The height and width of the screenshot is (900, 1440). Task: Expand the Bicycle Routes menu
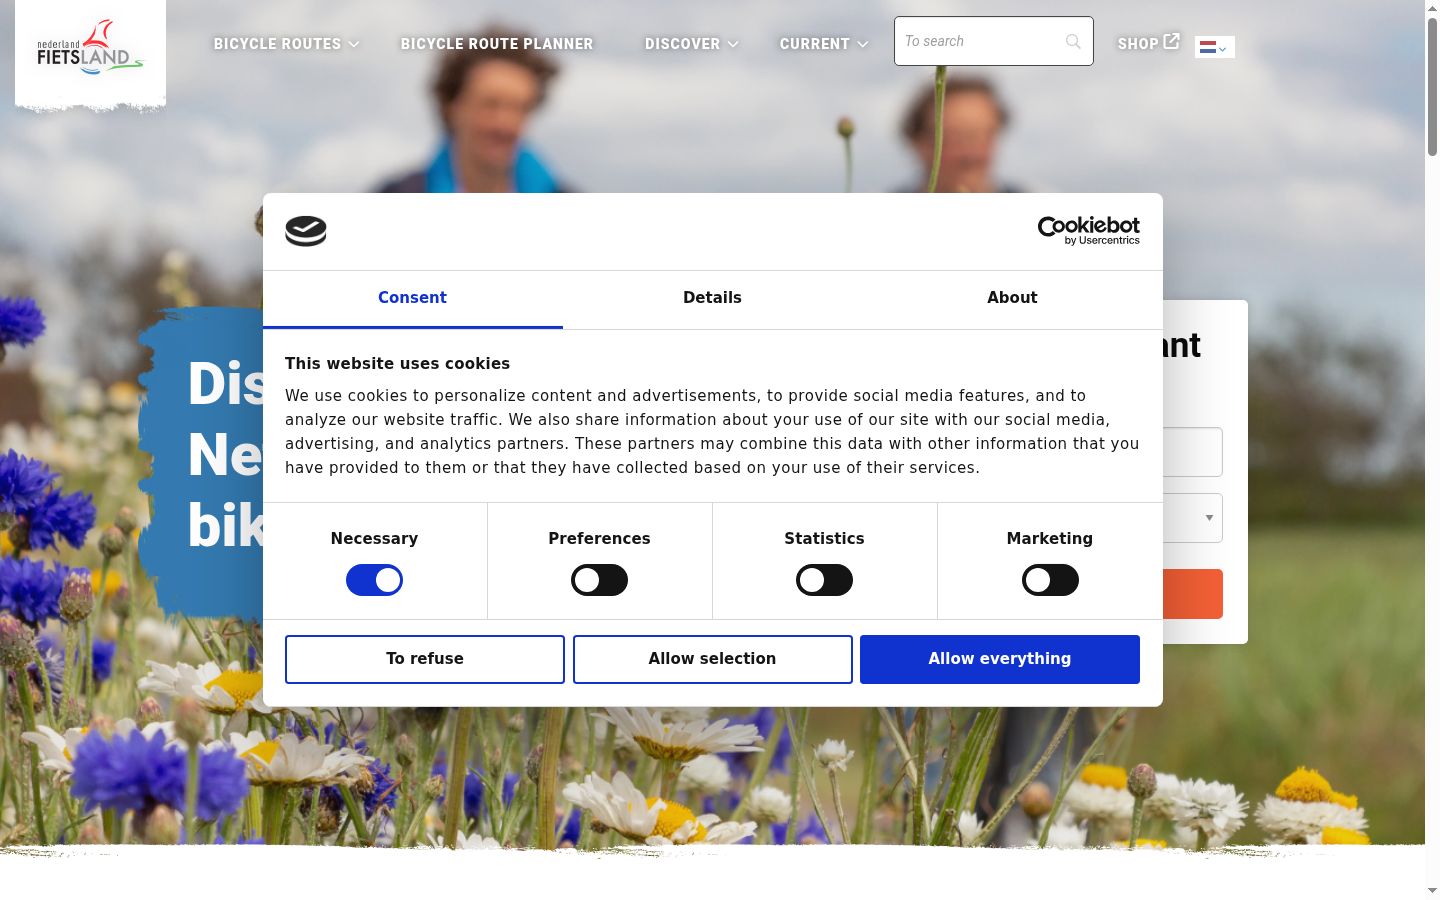coord(286,44)
